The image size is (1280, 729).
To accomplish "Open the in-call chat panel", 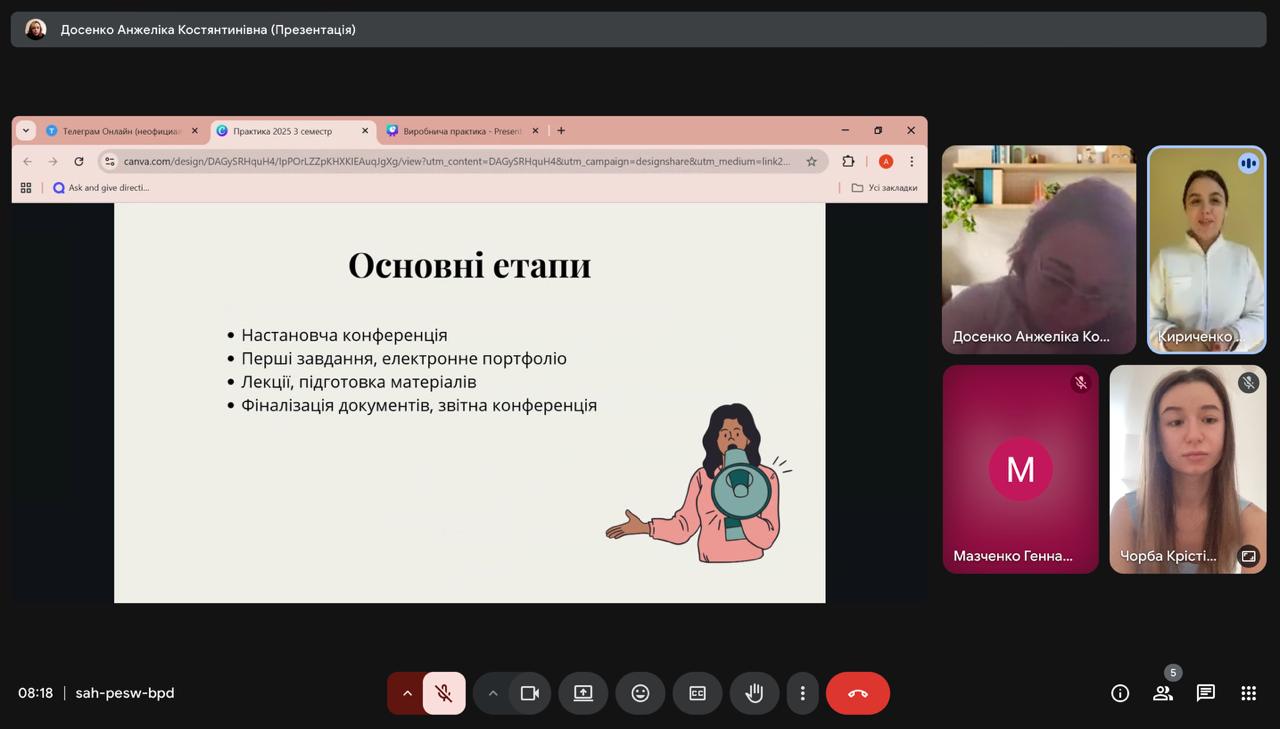I will (1205, 693).
